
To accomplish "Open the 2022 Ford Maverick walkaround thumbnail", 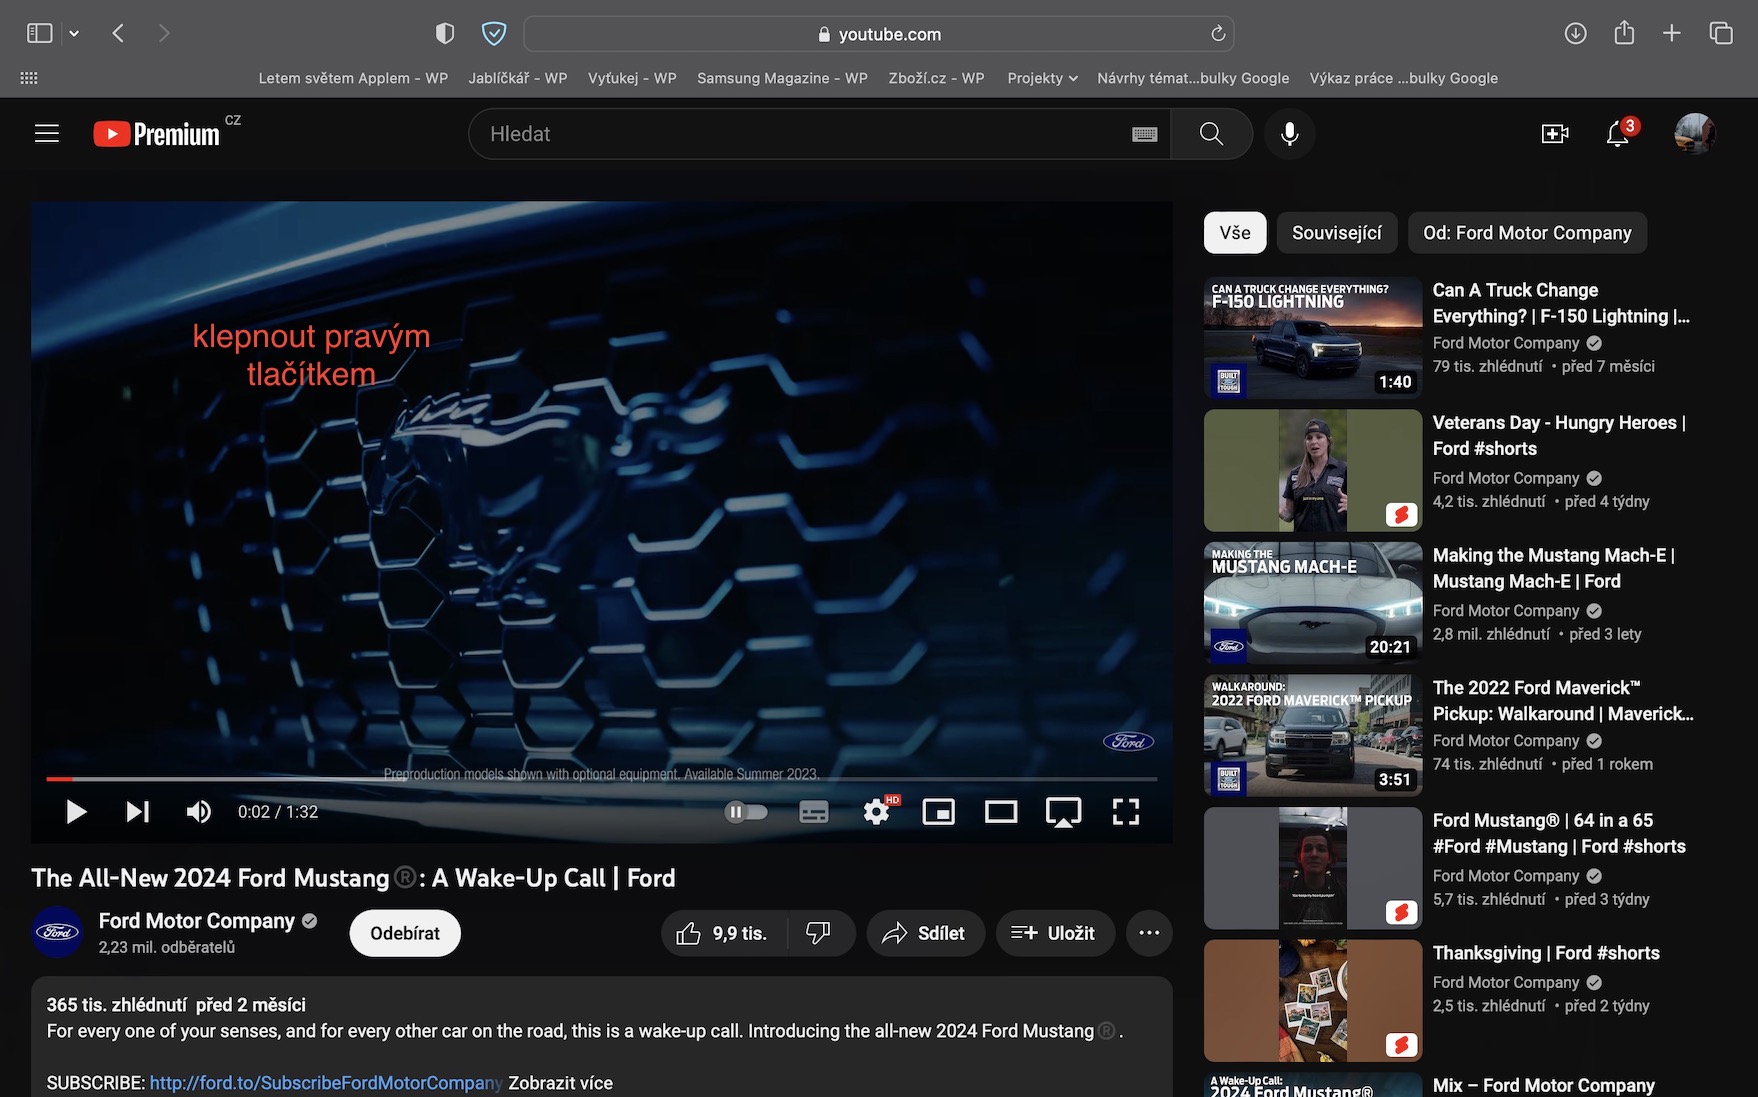I will (x=1313, y=736).
